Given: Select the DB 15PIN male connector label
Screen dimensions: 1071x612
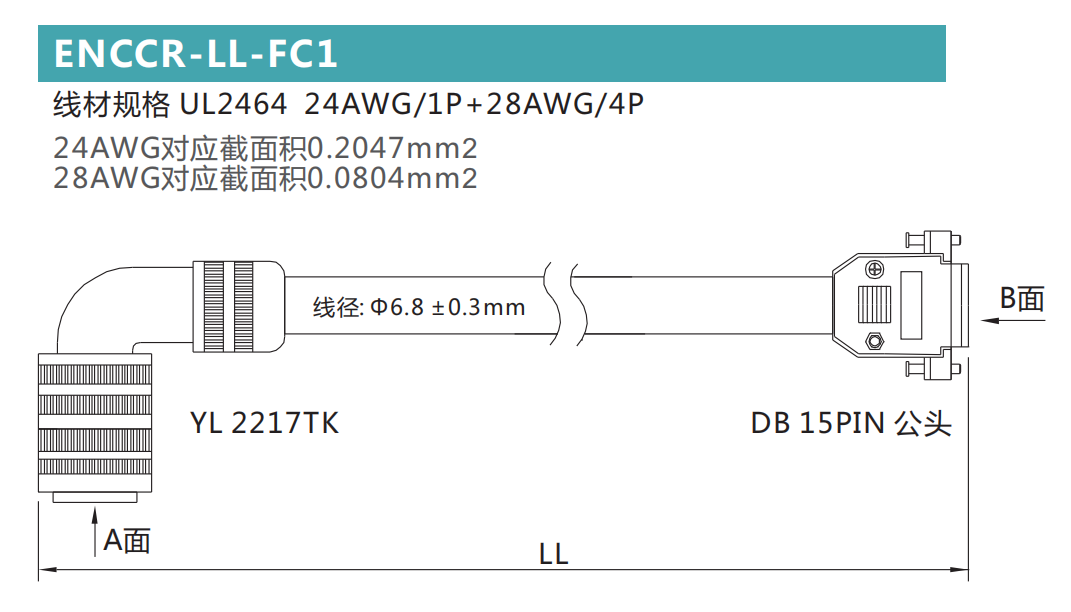Looking at the screenshot, I should point(851,423).
